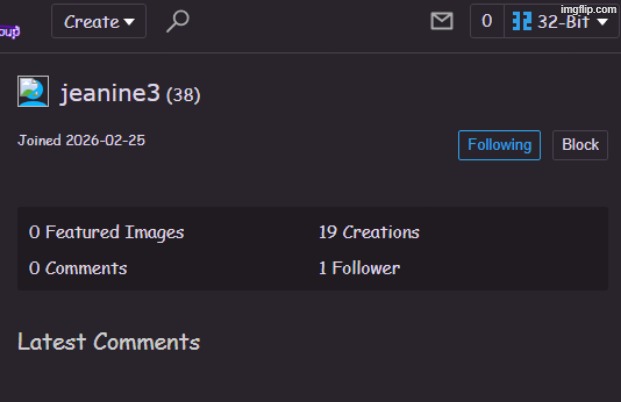The width and height of the screenshot is (621, 402).
Task: Open the 0 Comments link
Action: [x=78, y=268]
